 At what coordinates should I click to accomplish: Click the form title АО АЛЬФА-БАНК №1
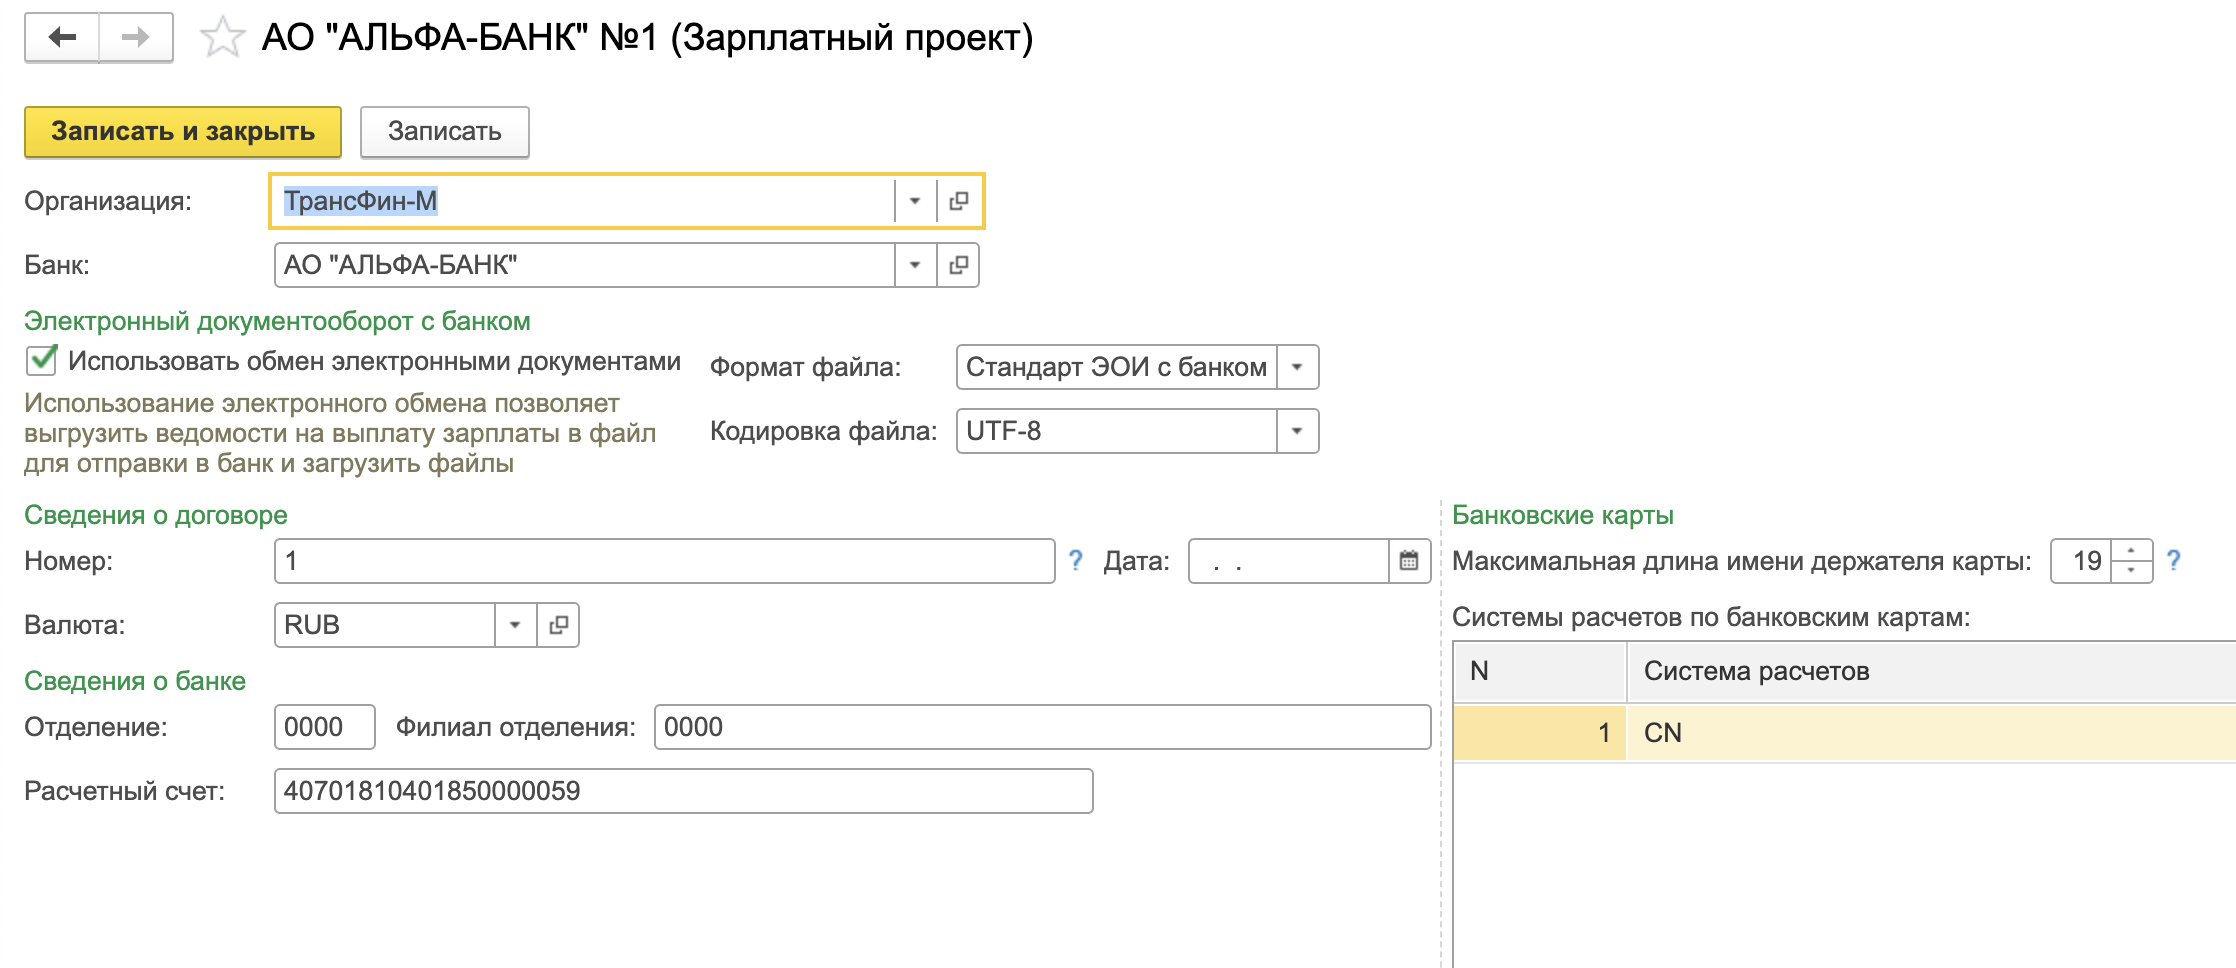coord(647,38)
